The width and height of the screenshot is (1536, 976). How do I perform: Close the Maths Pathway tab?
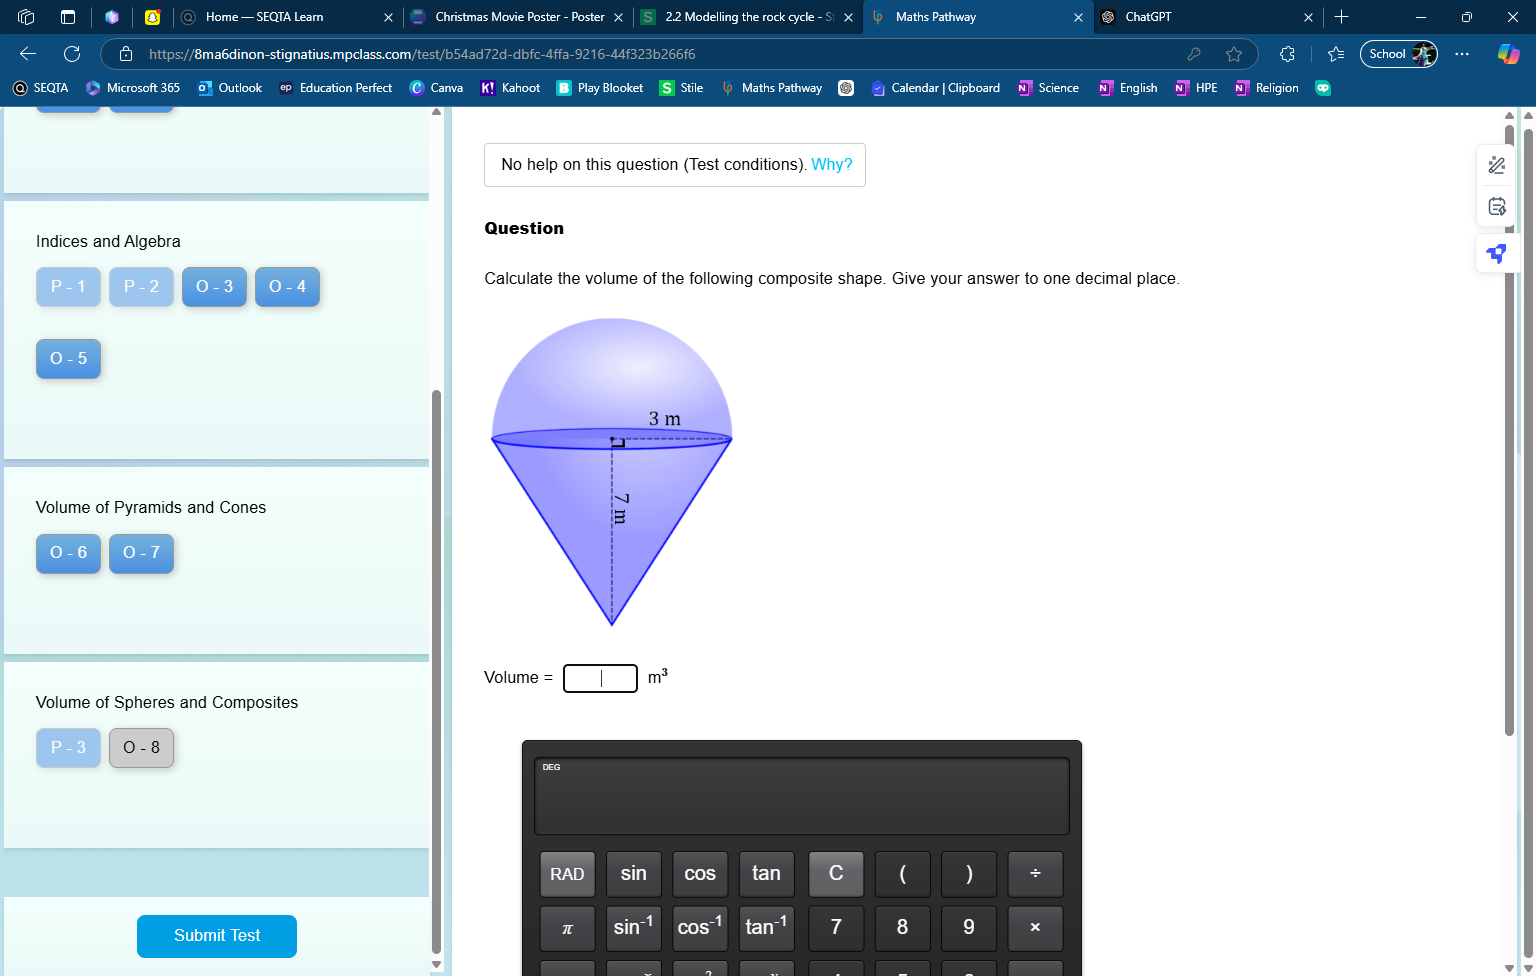pos(1078,17)
